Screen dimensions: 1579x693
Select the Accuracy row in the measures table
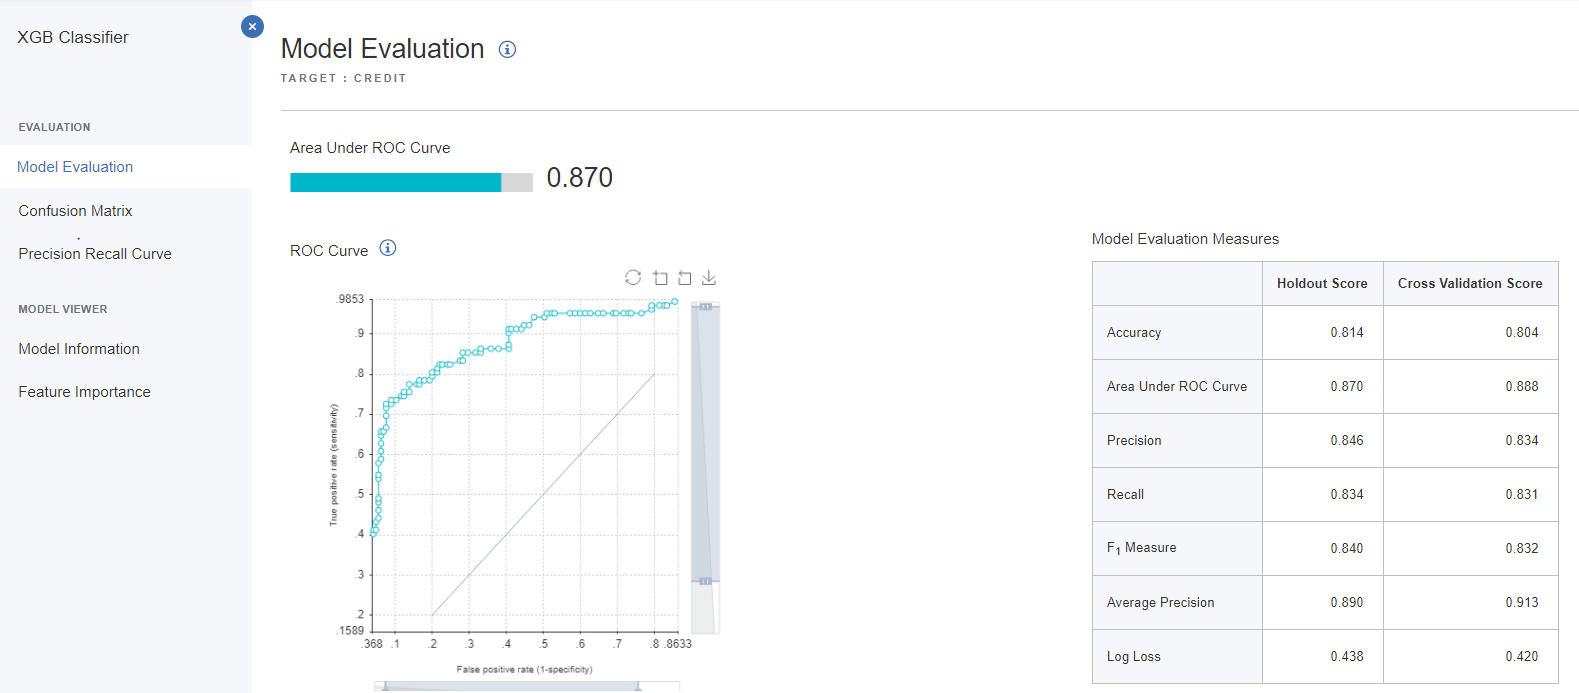[x=1134, y=333]
